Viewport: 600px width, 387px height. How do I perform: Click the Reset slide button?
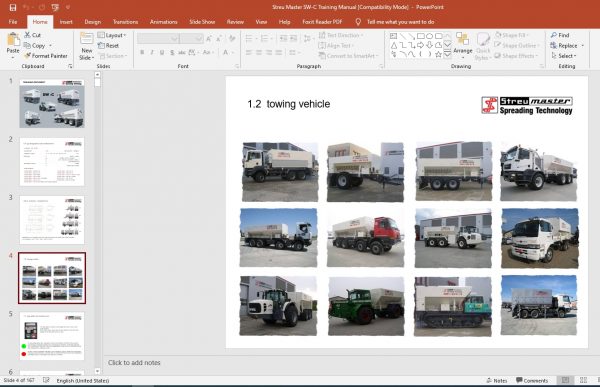(109, 46)
